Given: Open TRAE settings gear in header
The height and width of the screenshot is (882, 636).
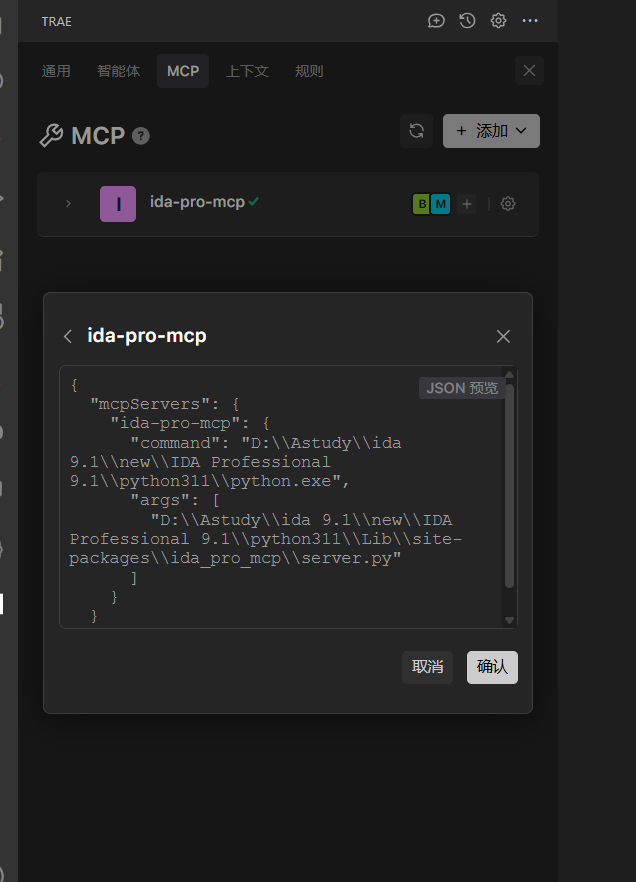Looking at the screenshot, I should 498,21.
